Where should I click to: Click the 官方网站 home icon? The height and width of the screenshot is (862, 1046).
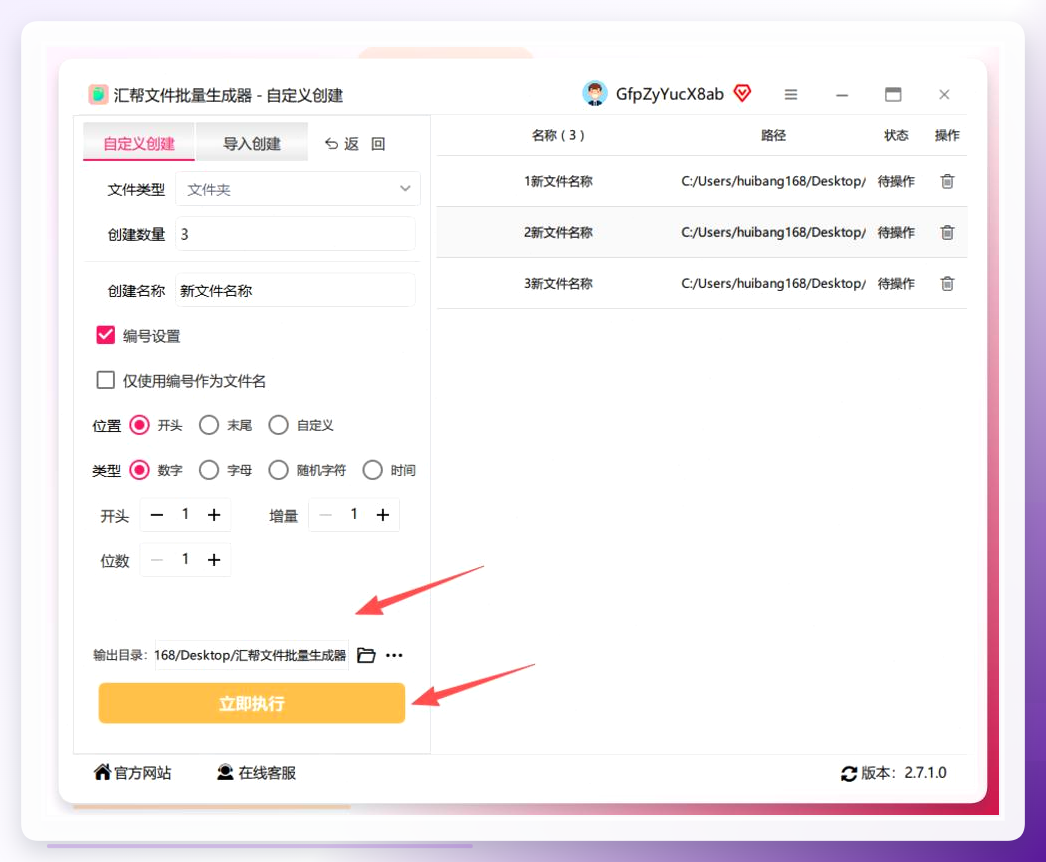pyautogui.click(x=102, y=772)
